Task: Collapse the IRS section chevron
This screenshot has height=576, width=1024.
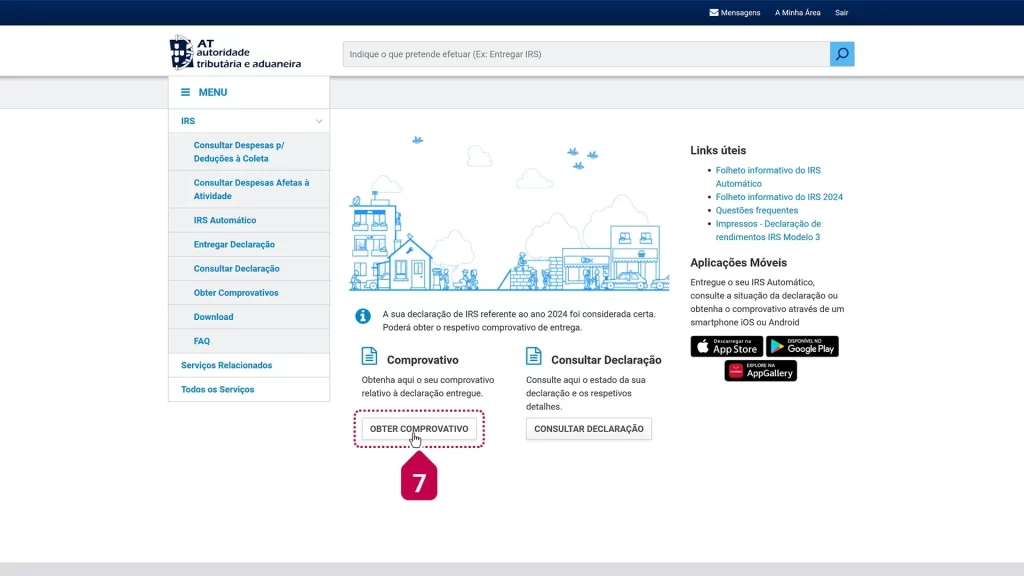Action: point(319,121)
